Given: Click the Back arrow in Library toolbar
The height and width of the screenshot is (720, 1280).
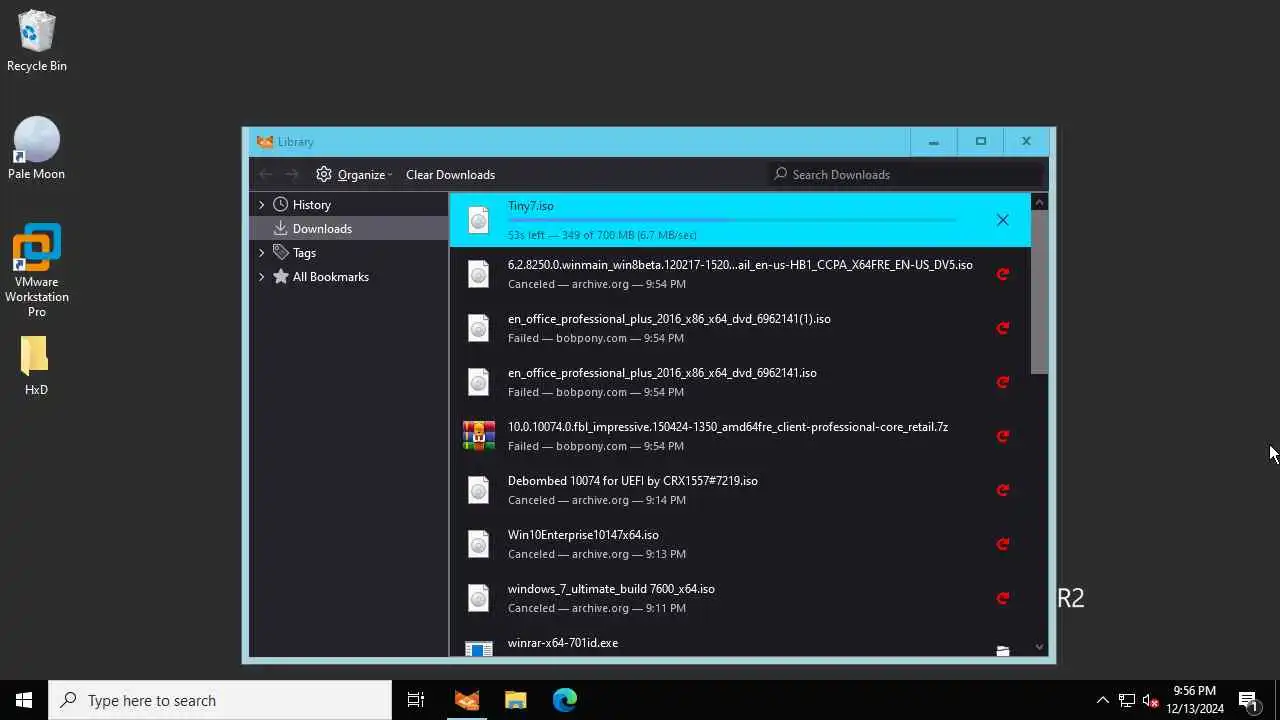Looking at the screenshot, I should 265,174.
